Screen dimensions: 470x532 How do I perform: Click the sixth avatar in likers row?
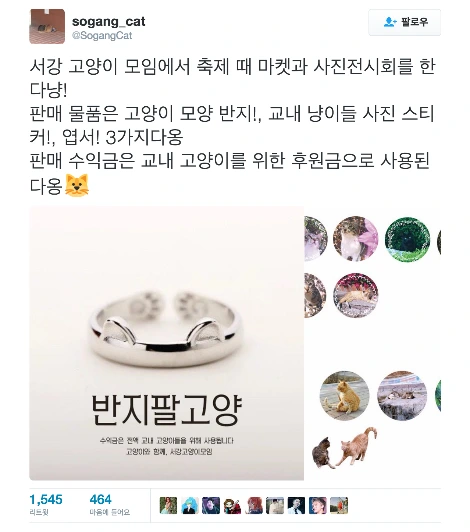[x=275, y=505]
